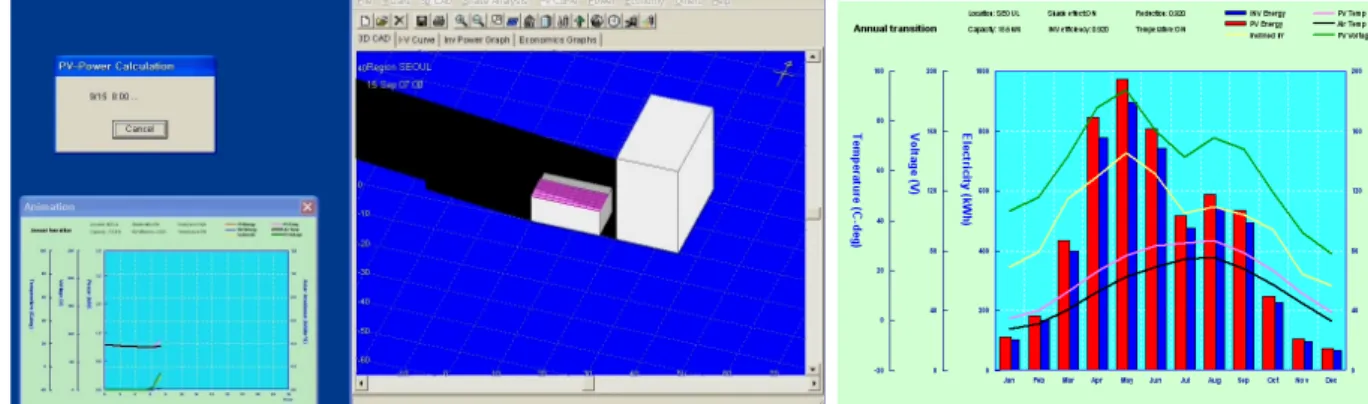The width and height of the screenshot is (1368, 404).
Task: Open the I-V Curve tab
Action: point(416,40)
